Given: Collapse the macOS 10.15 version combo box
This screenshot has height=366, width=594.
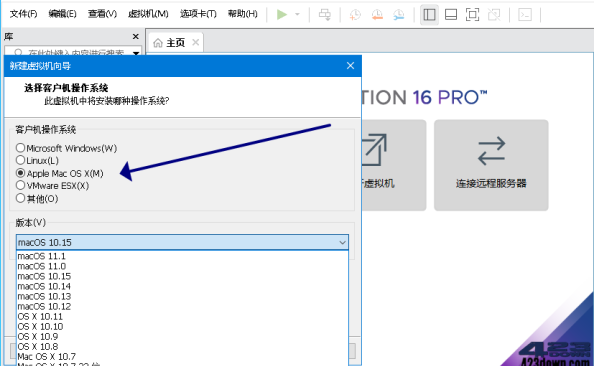Looking at the screenshot, I should click(182, 242).
